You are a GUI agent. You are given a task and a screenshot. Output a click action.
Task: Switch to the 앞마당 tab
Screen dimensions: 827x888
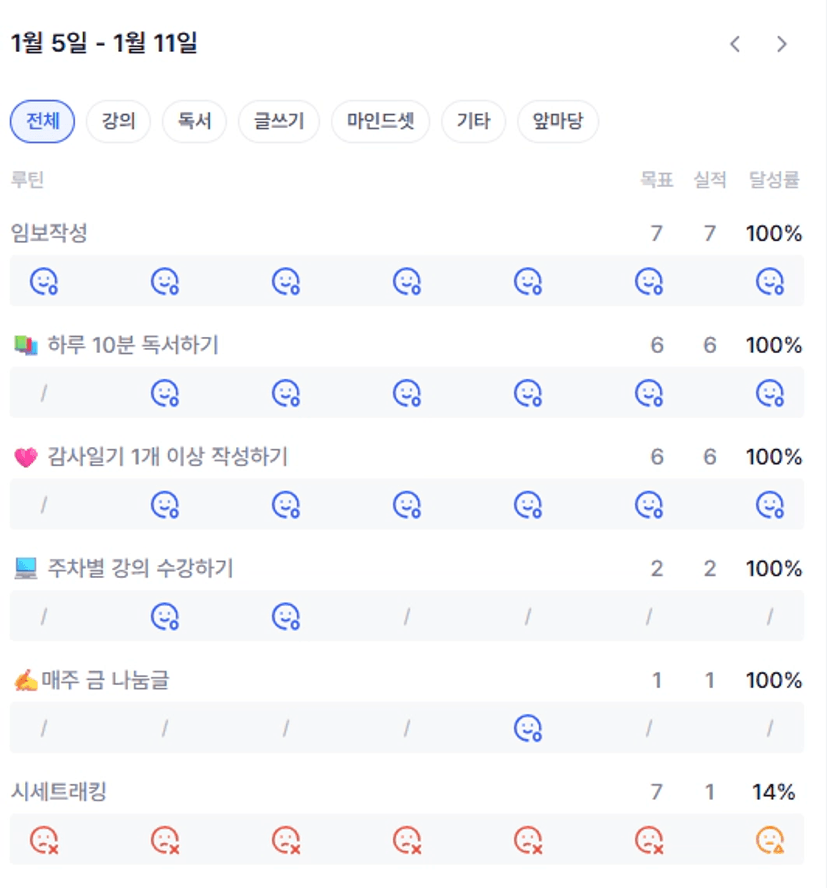pyautogui.click(x=558, y=122)
